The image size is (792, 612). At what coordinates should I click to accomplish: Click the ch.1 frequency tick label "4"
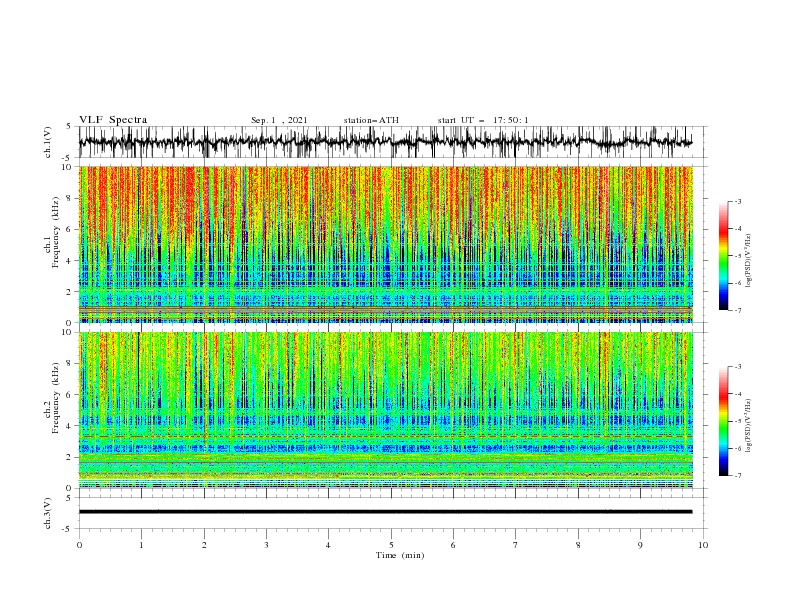(70, 261)
